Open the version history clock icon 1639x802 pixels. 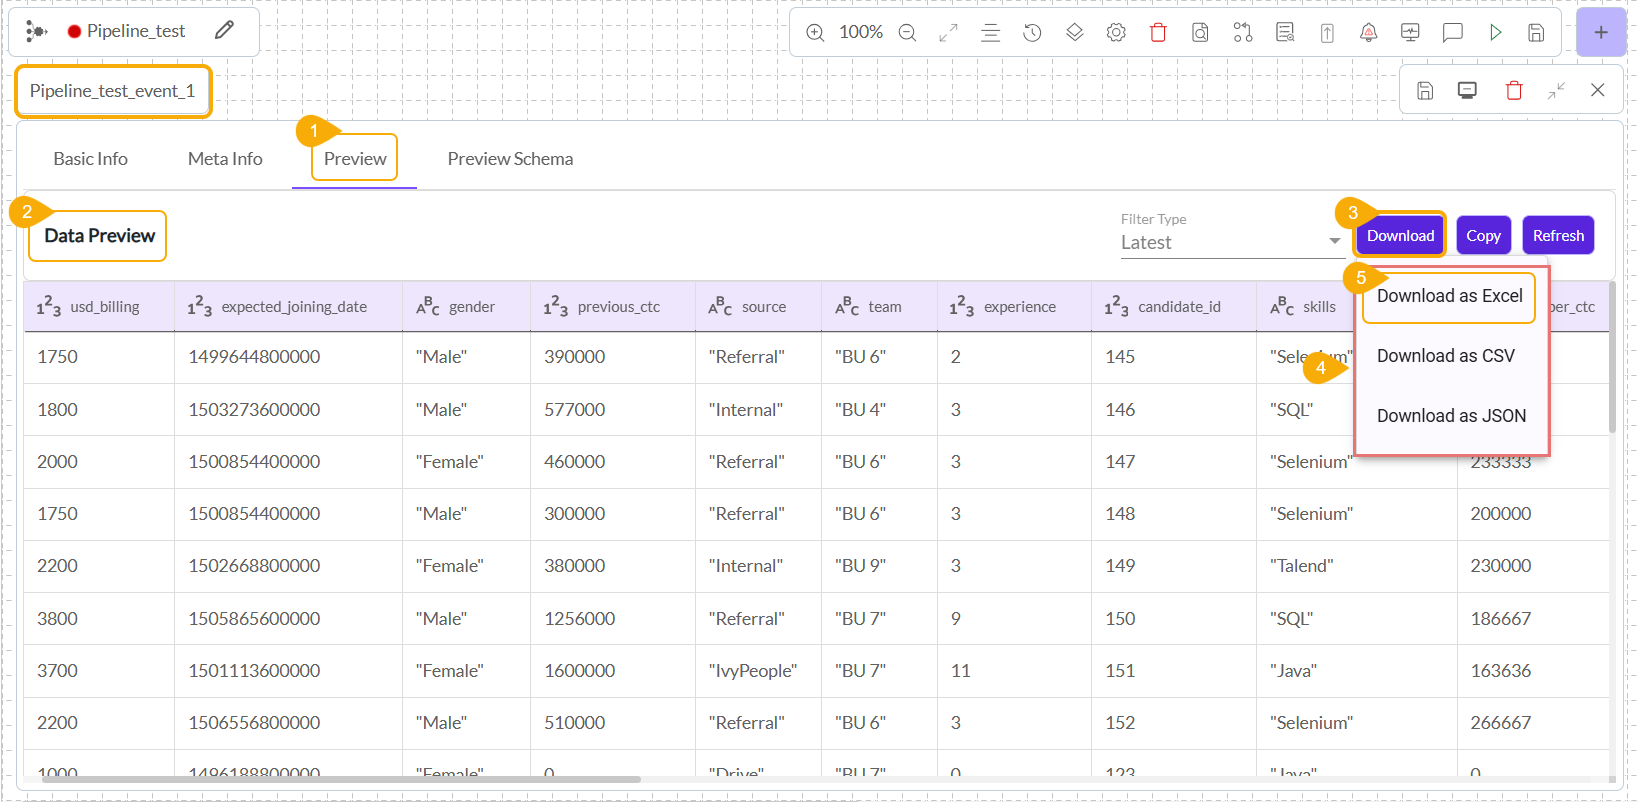[x=1032, y=33]
